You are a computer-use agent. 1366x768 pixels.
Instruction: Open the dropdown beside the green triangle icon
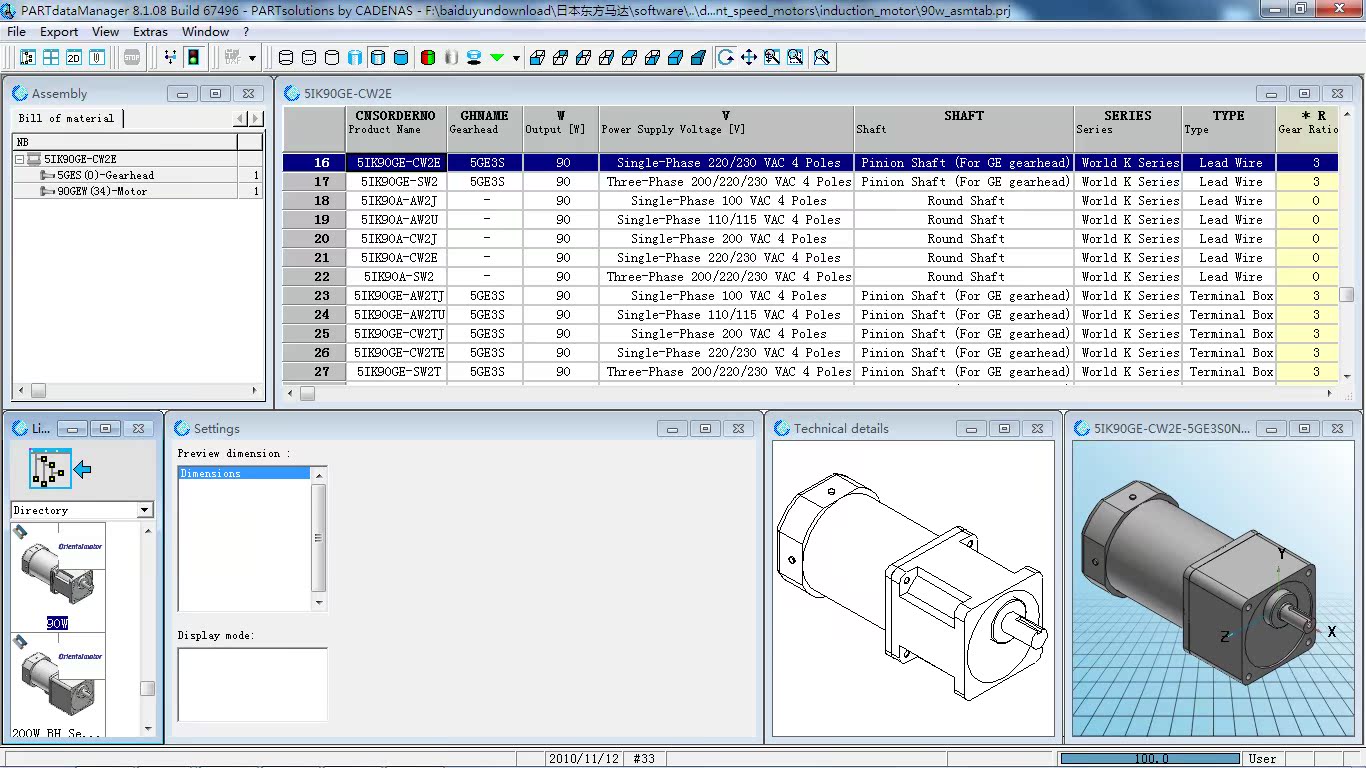point(516,58)
